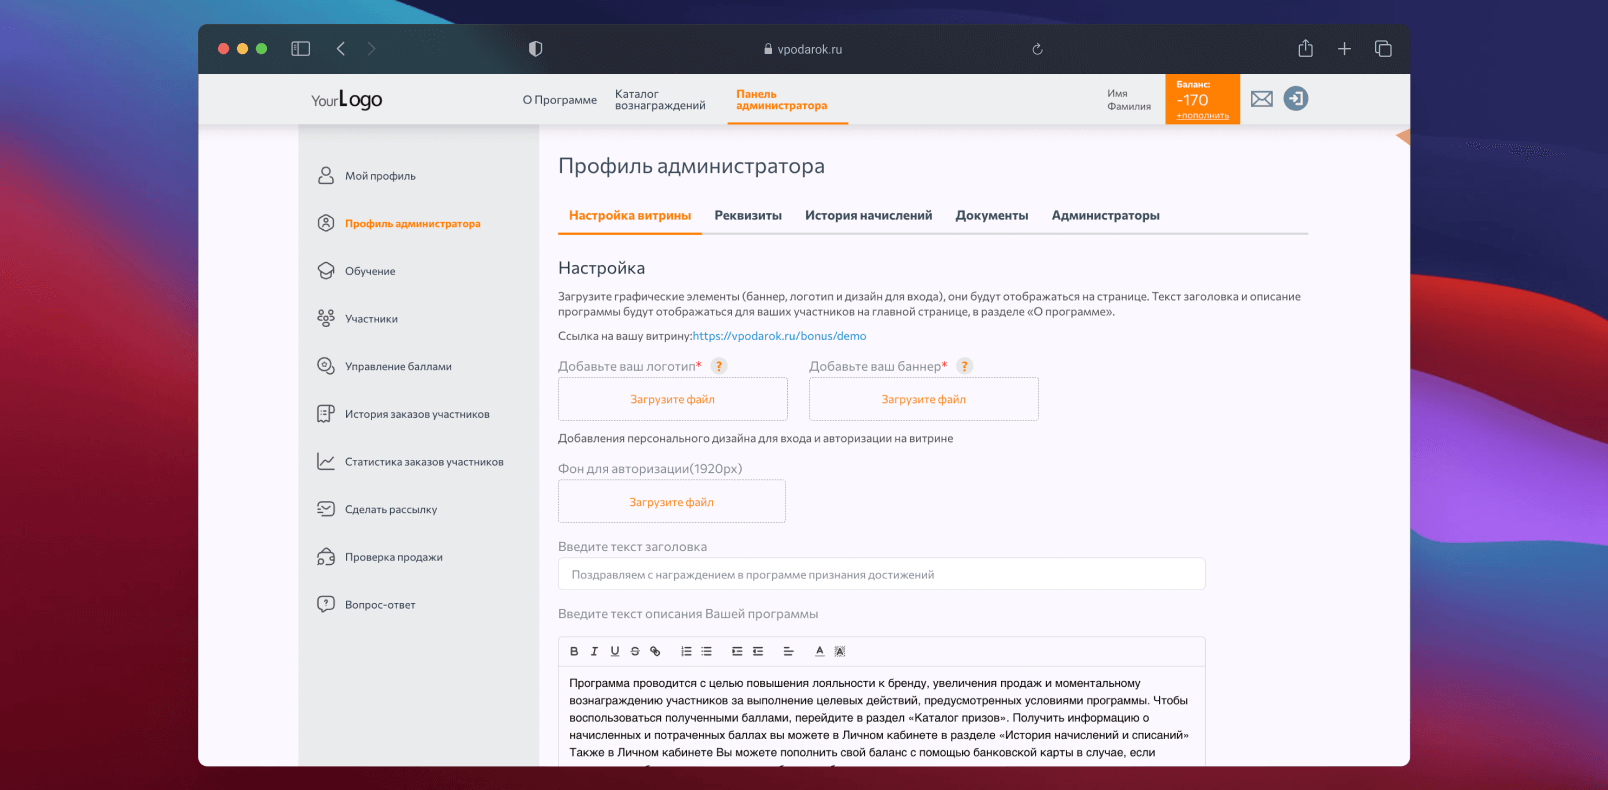The height and width of the screenshot is (790, 1608).
Task: Click Загрузите файл for authorization background
Action: [x=672, y=502]
